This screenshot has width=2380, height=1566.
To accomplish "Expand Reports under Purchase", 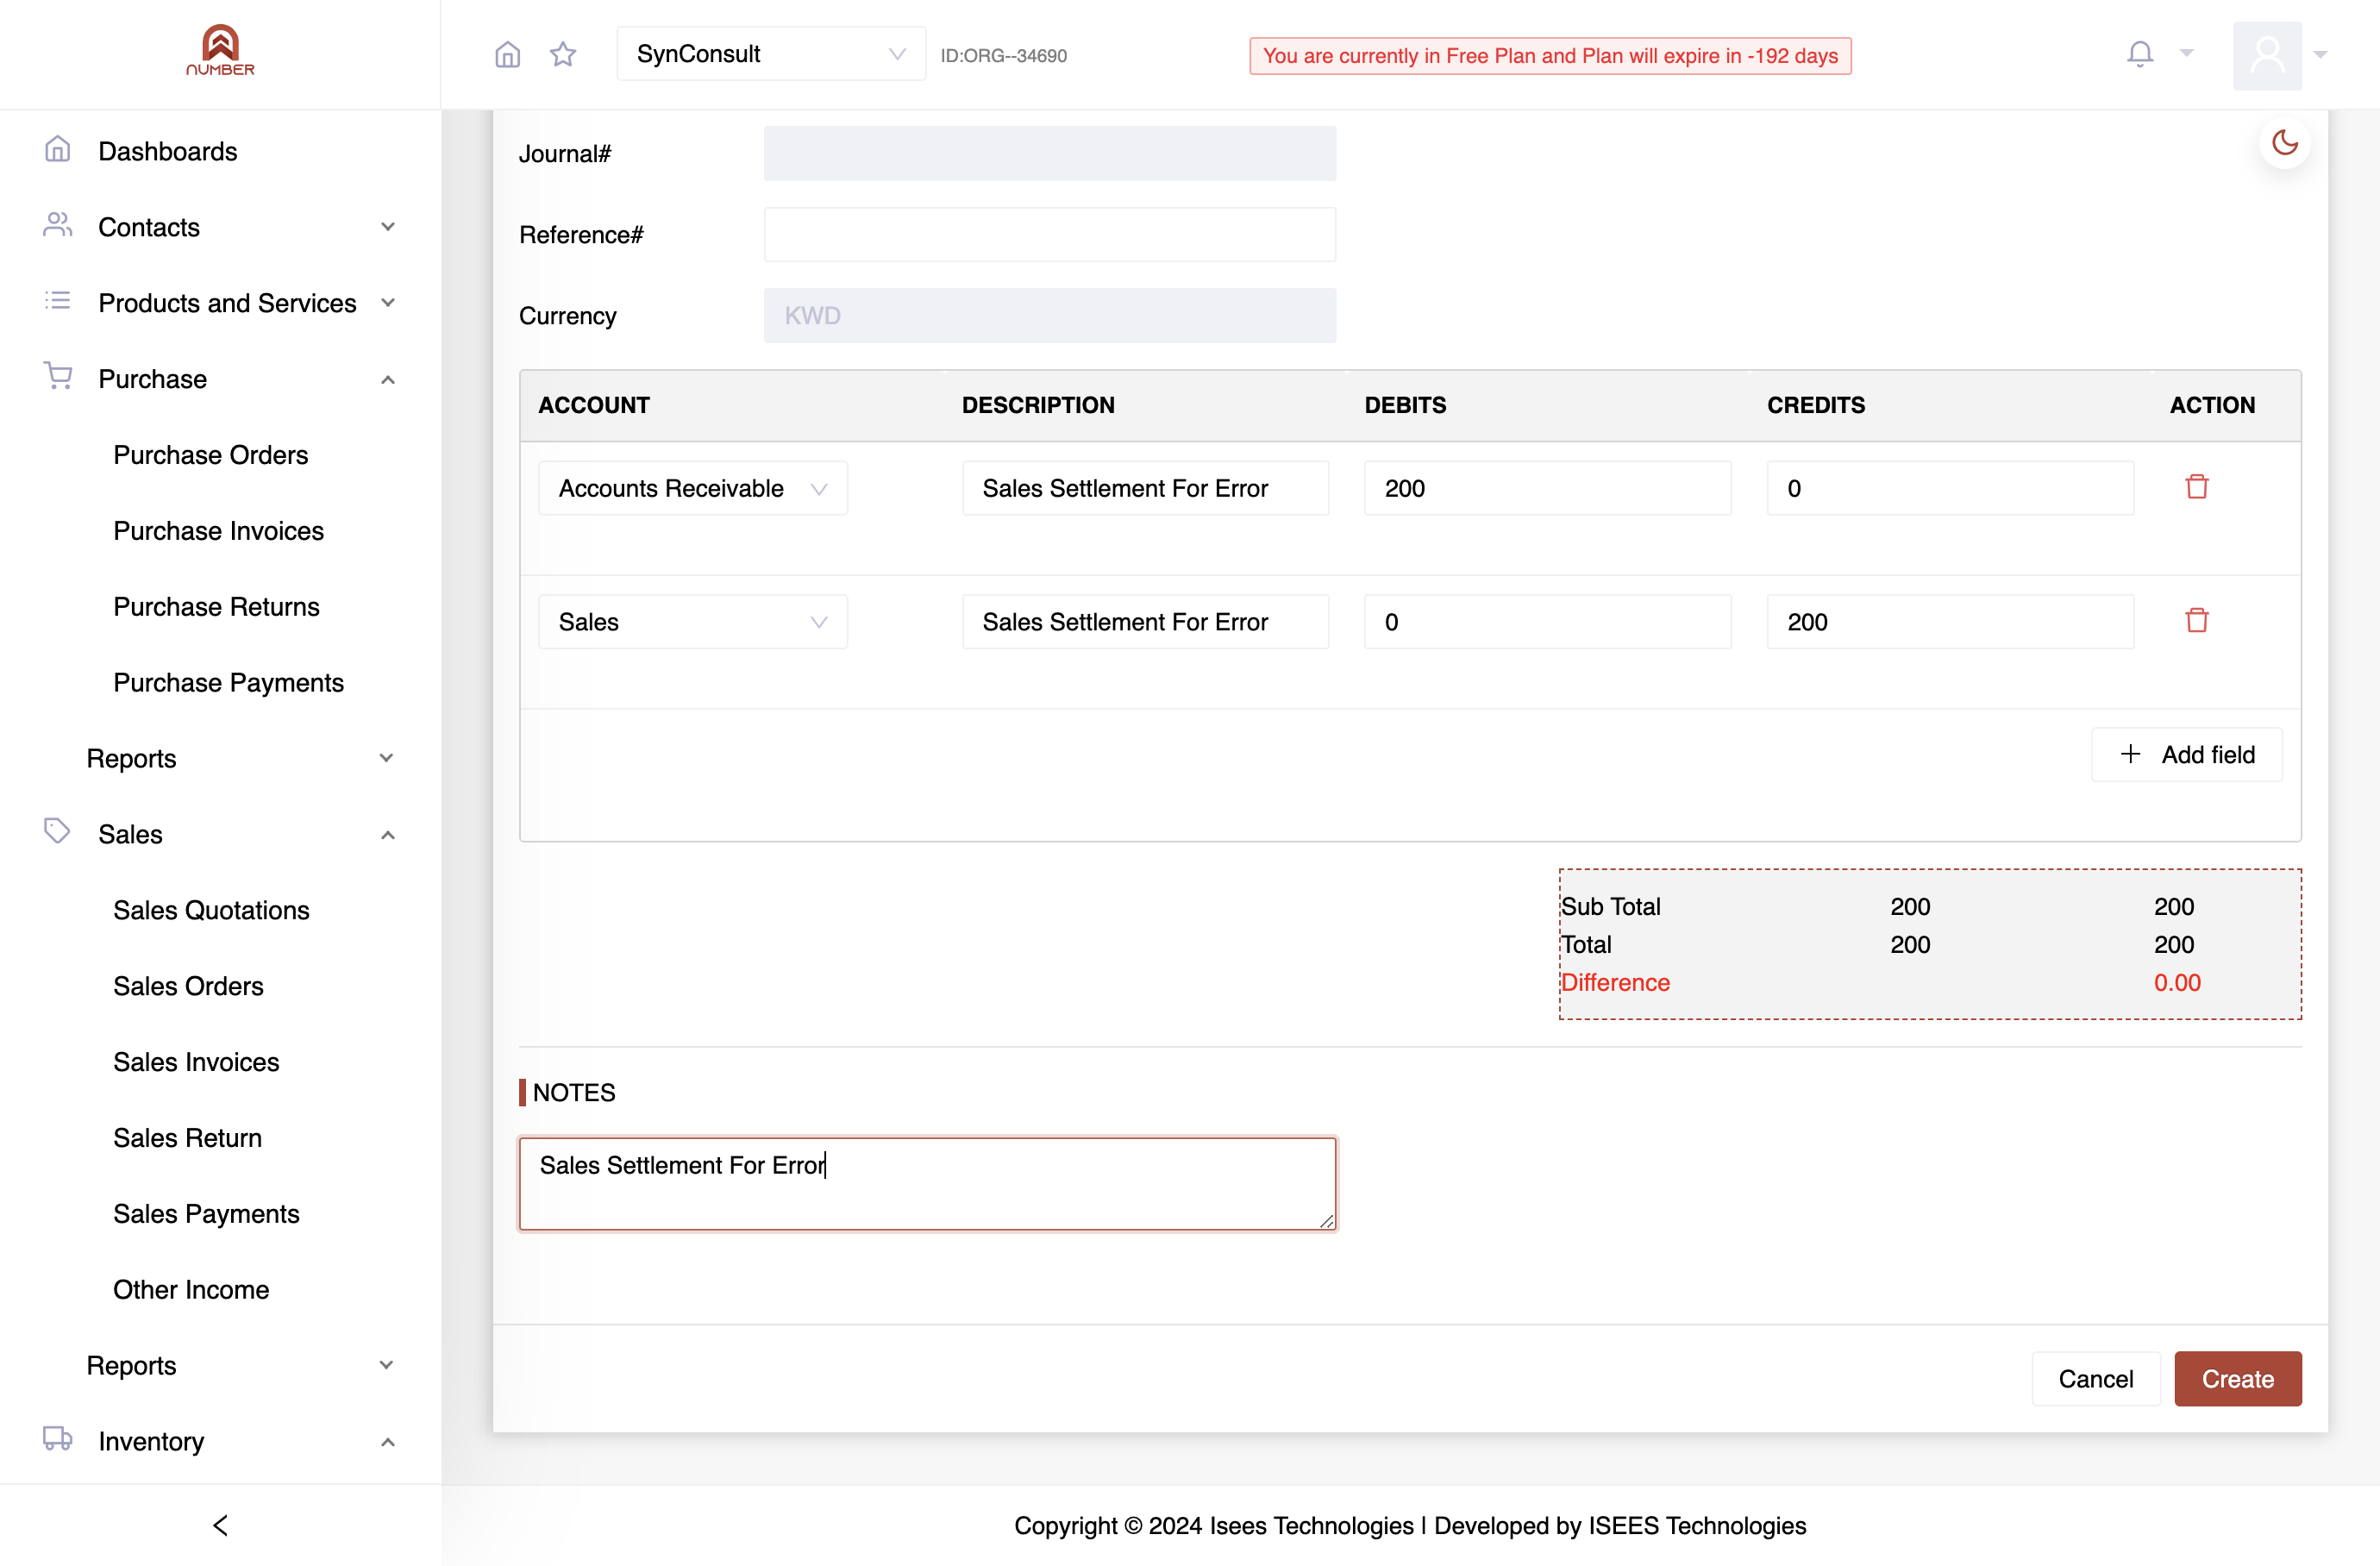I will pos(240,758).
